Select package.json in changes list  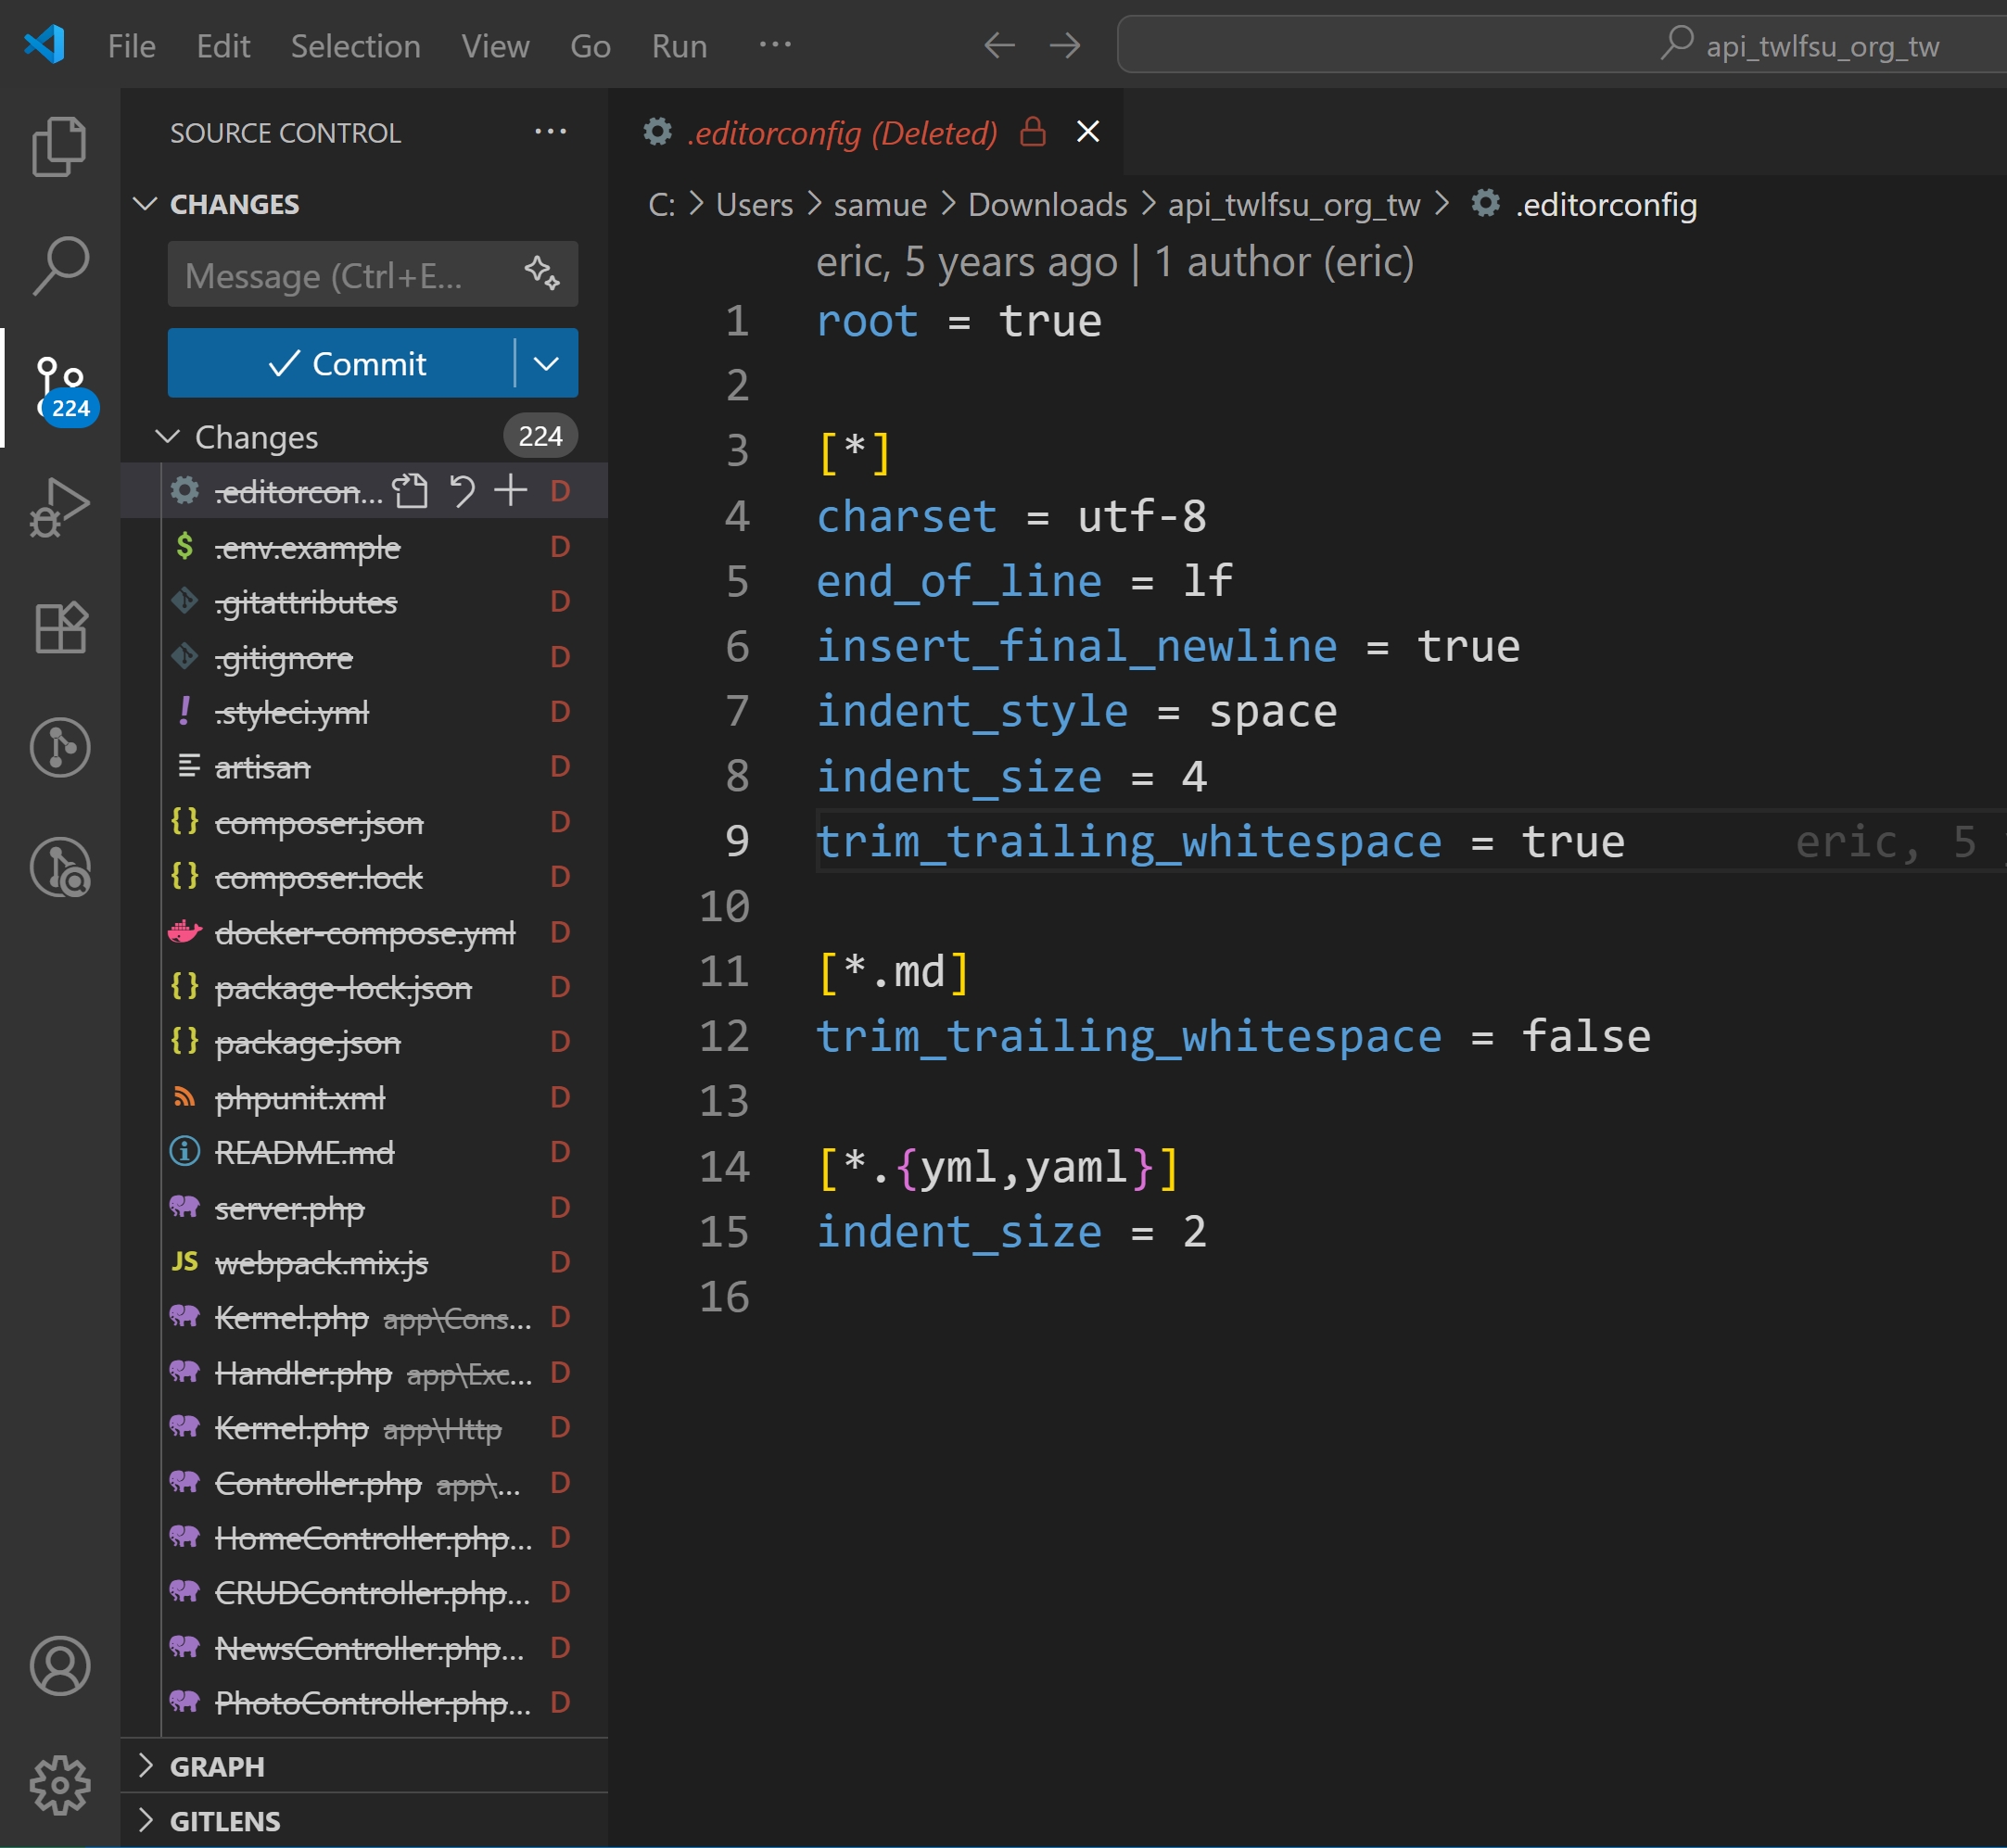coord(364,1042)
